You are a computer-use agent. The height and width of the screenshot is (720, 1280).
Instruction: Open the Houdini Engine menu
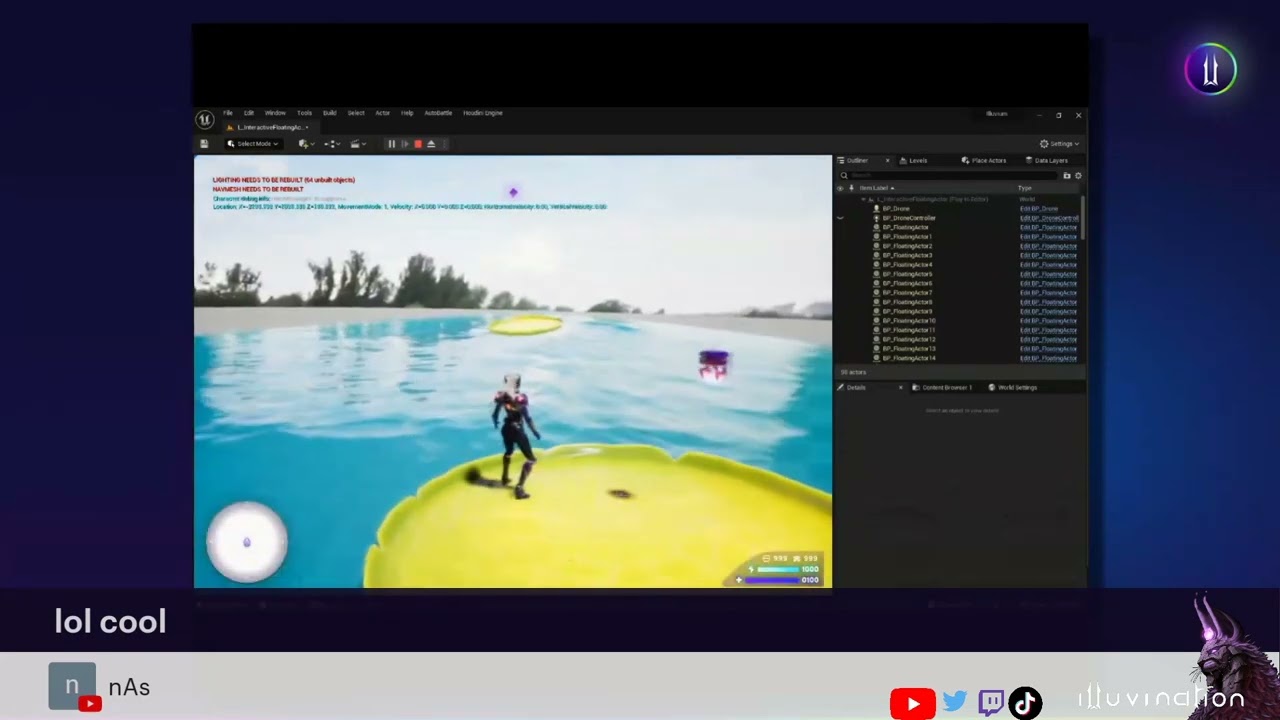click(483, 113)
